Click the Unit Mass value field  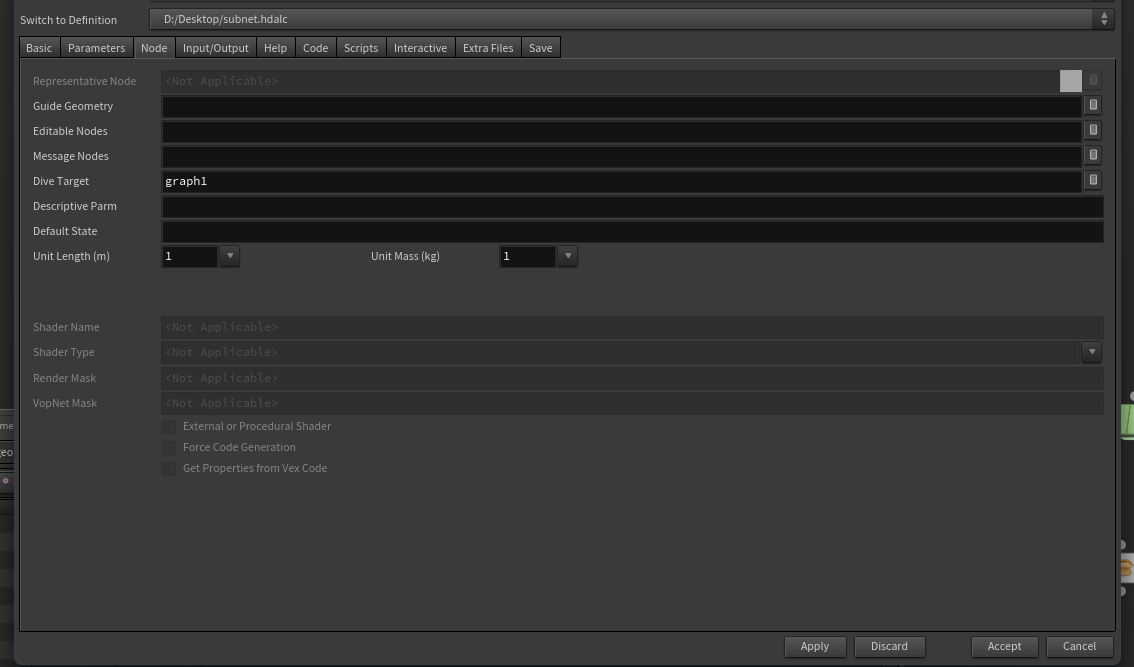(527, 256)
